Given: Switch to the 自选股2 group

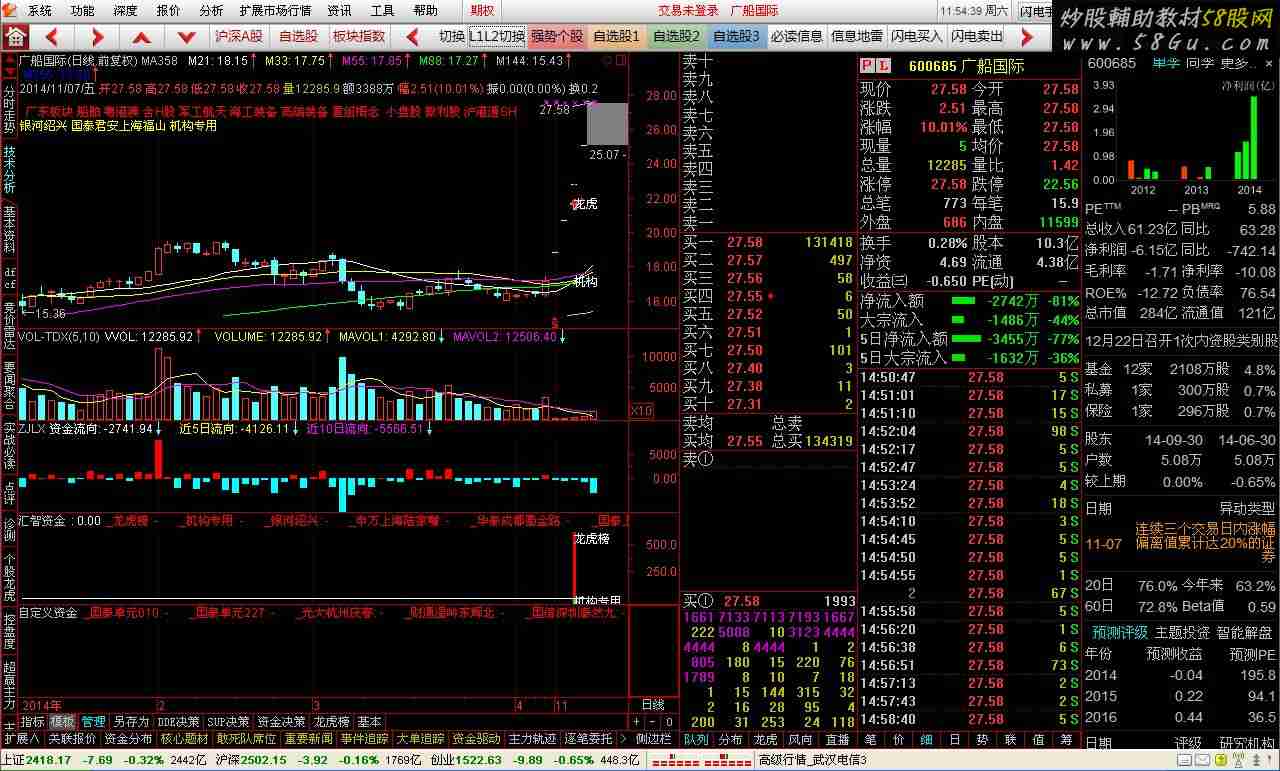Looking at the screenshot, I should click(676, 36).
